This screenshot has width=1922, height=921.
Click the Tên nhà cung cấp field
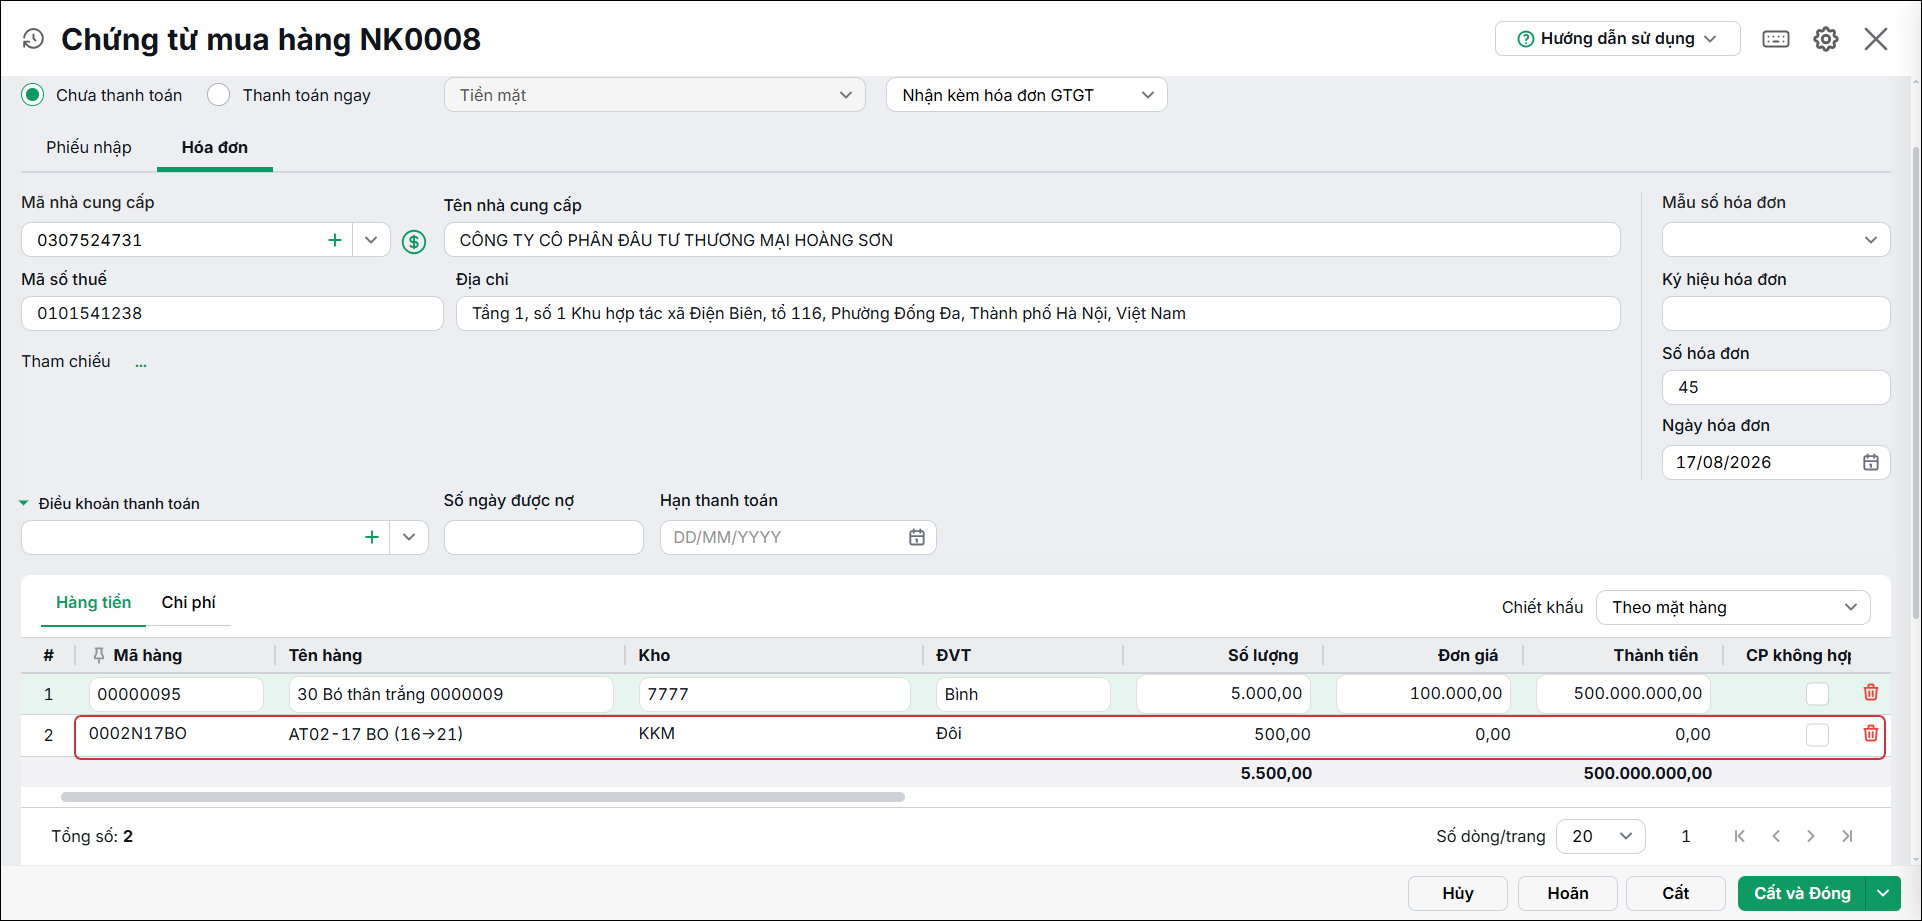click(1032, 240)
